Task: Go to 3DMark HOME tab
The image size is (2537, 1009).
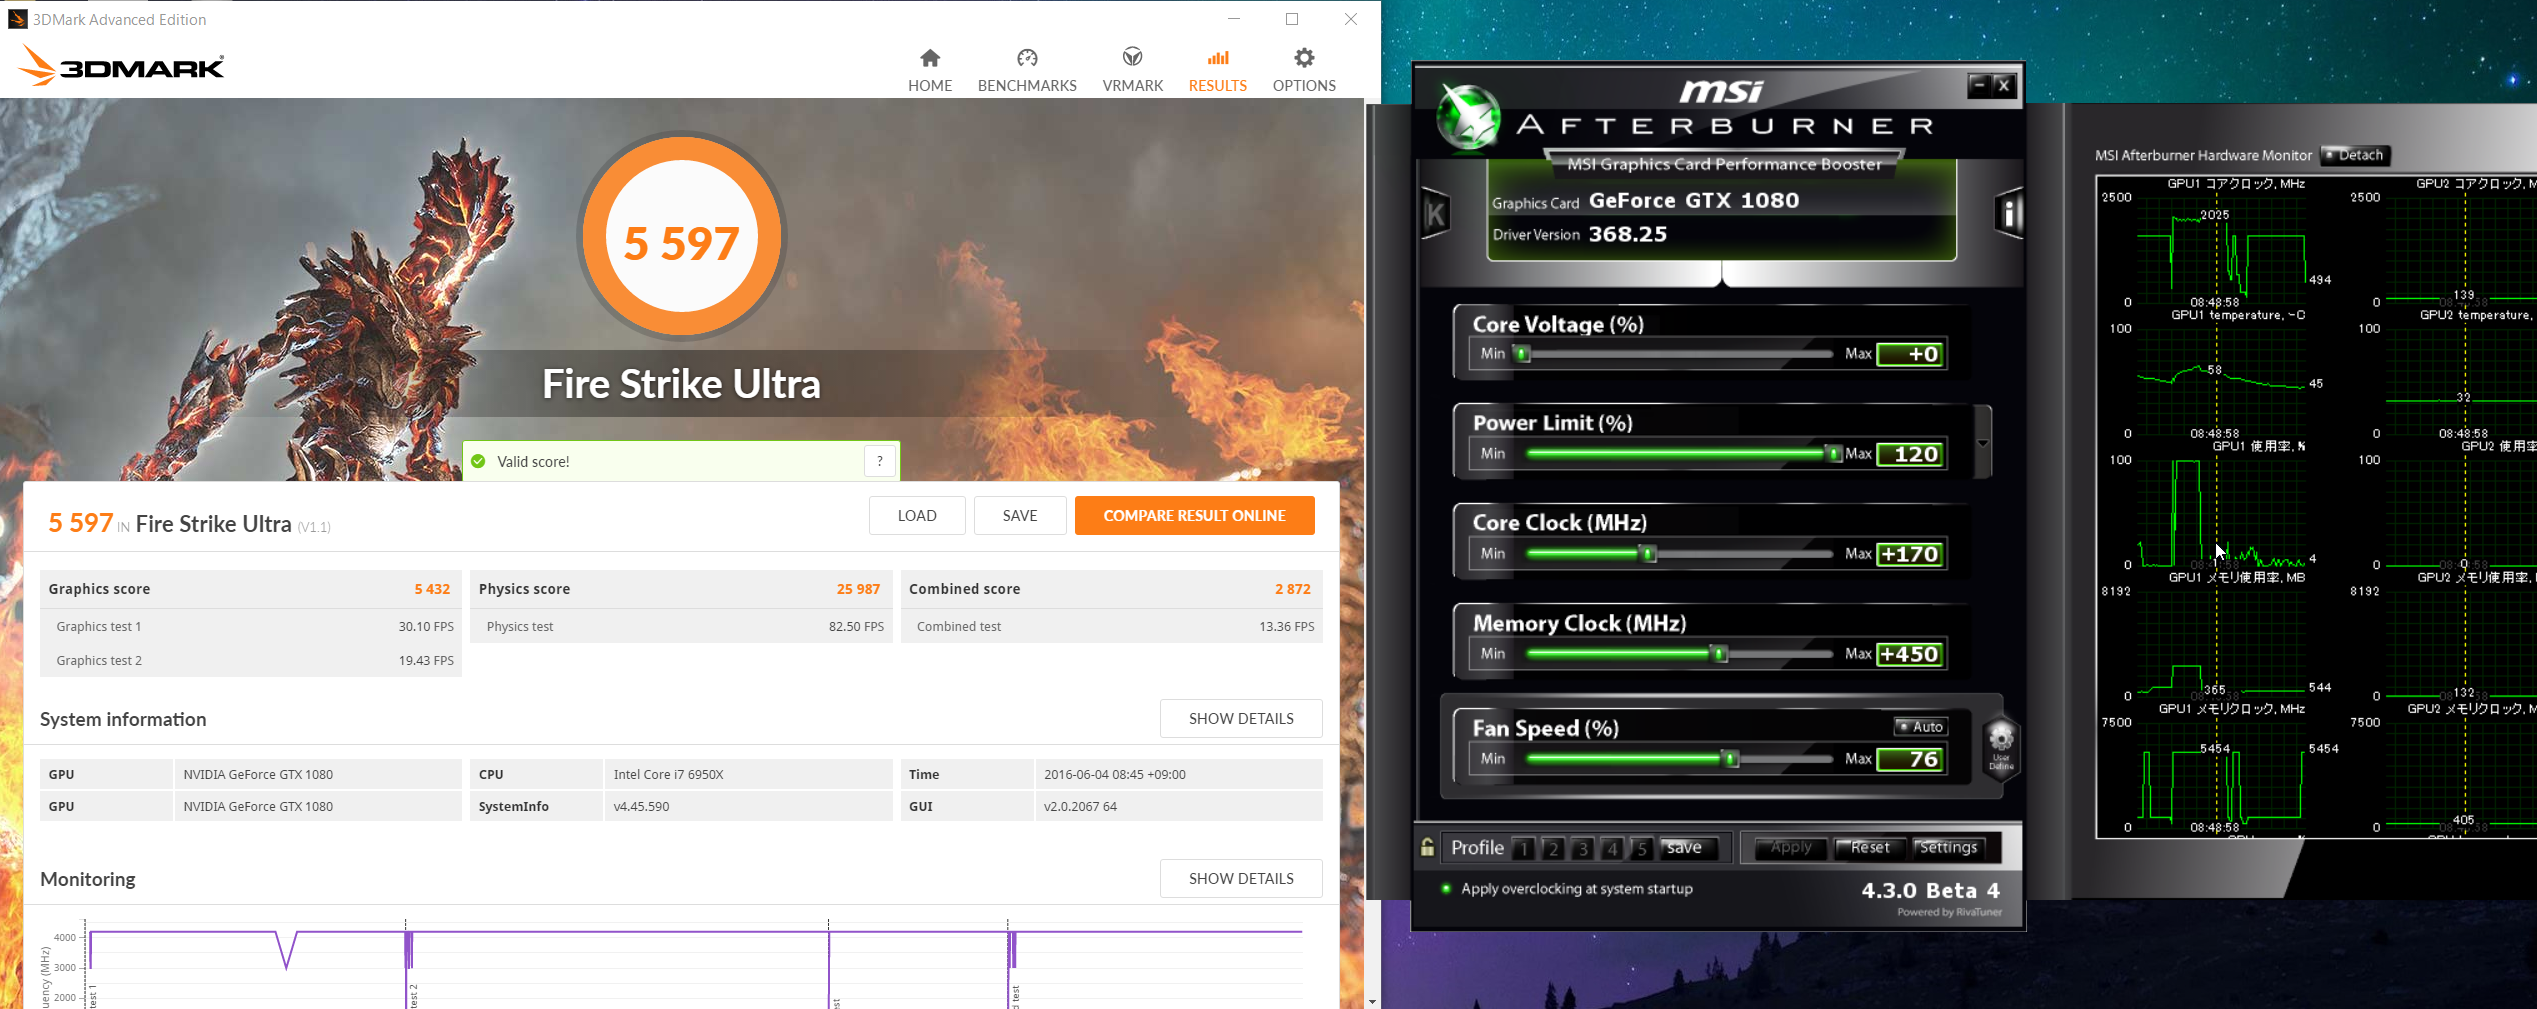Action: pos(929,70)
